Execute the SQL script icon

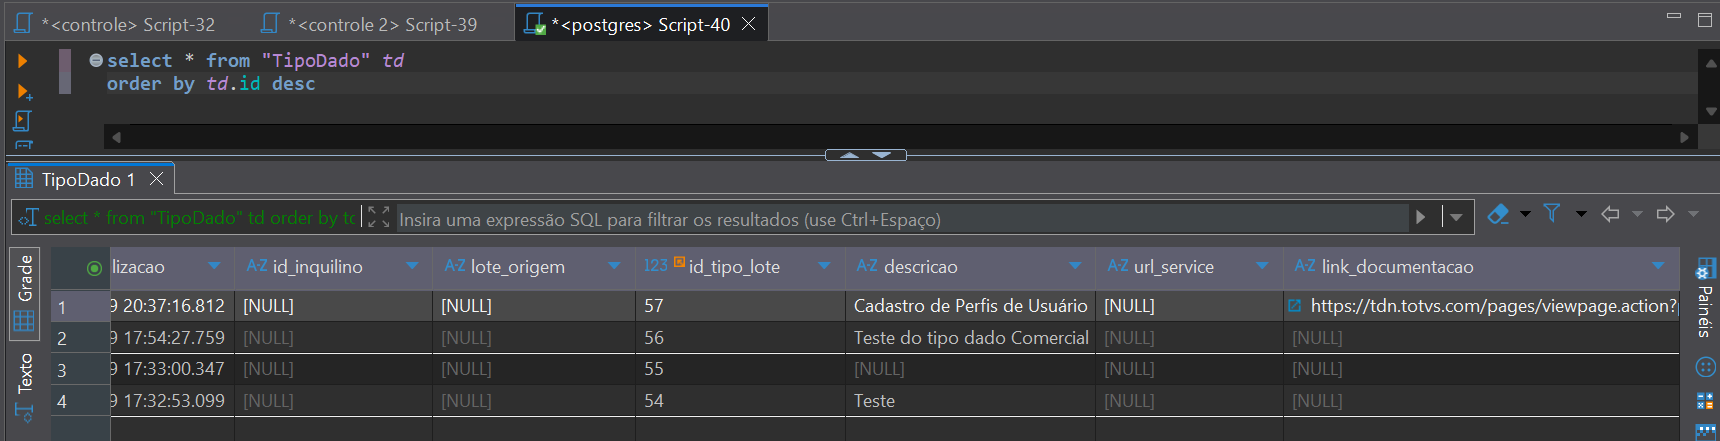23,121
